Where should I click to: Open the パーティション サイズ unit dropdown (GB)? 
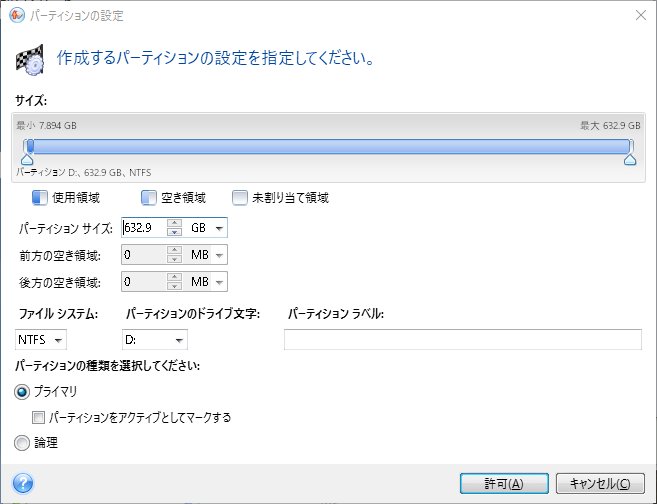pyautogui.click(x=219, y=228)
